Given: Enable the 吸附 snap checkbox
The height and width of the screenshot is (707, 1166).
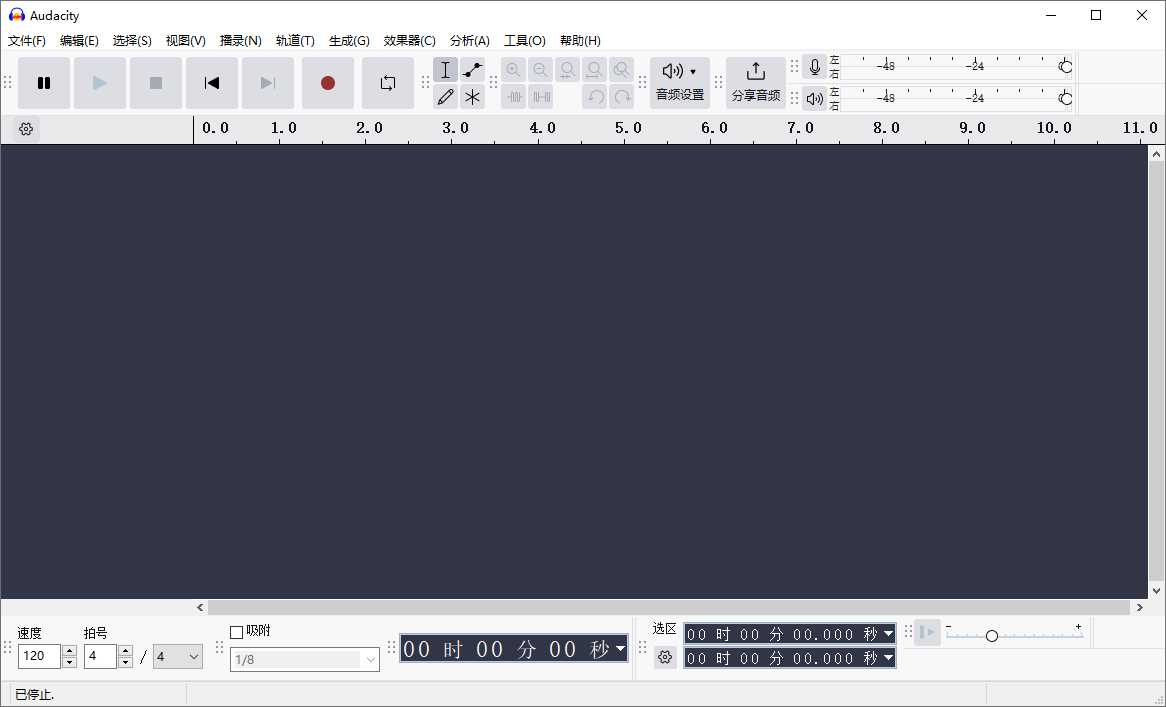Looking at the screenshot, I should [237, 631].
